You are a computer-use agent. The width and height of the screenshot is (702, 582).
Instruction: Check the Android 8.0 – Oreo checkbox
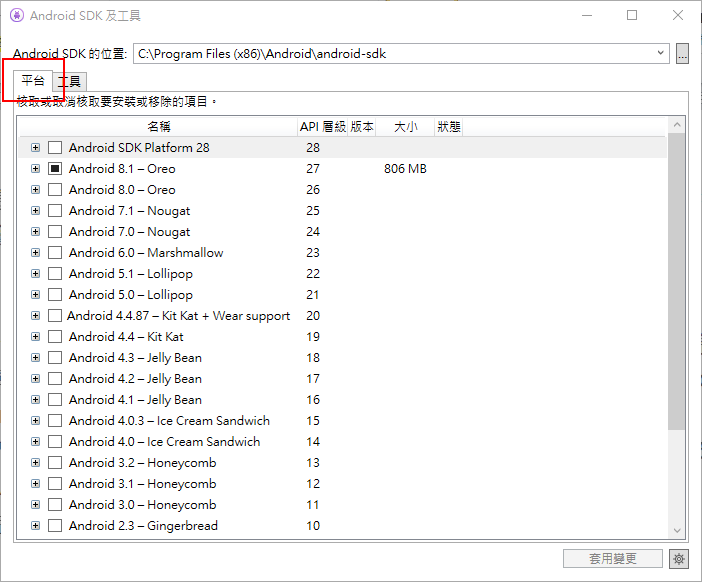pos(55,189)
